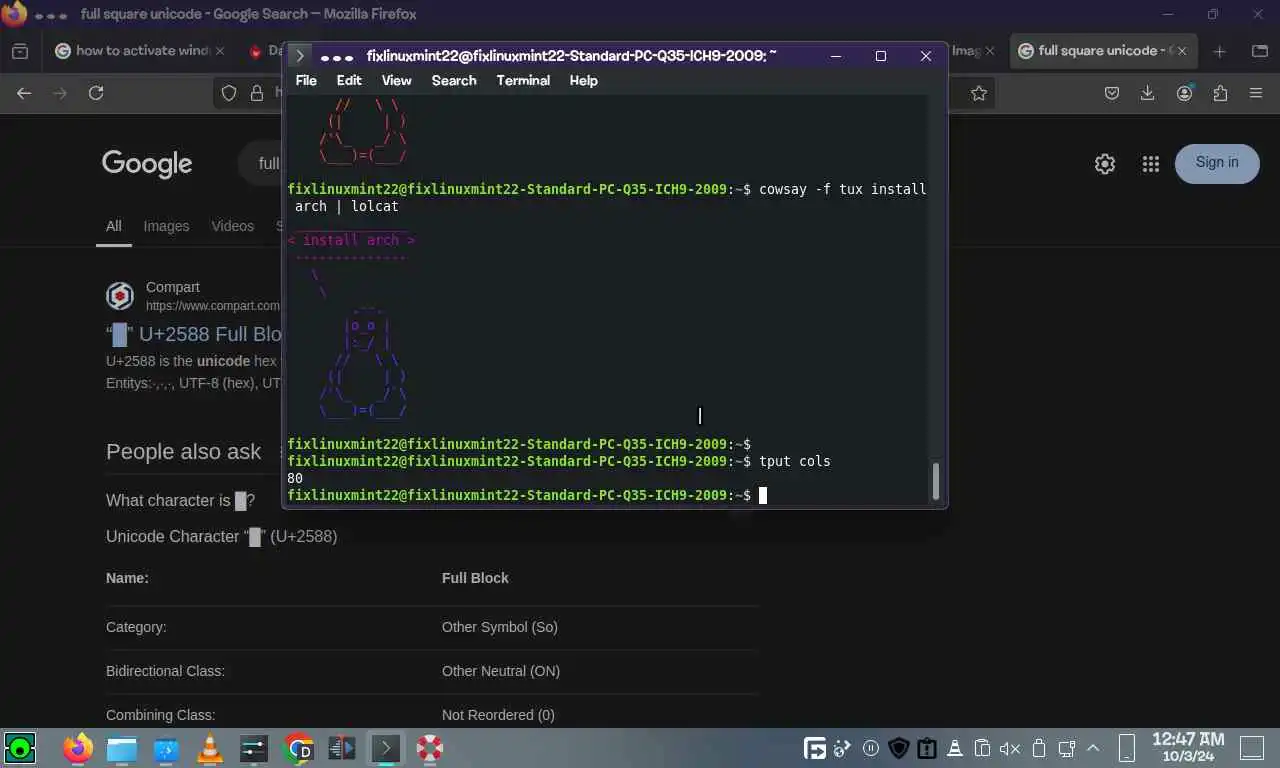Open the Firefox View icon left of the tabs
The image size is (1280, 768).
coord(19,51)
